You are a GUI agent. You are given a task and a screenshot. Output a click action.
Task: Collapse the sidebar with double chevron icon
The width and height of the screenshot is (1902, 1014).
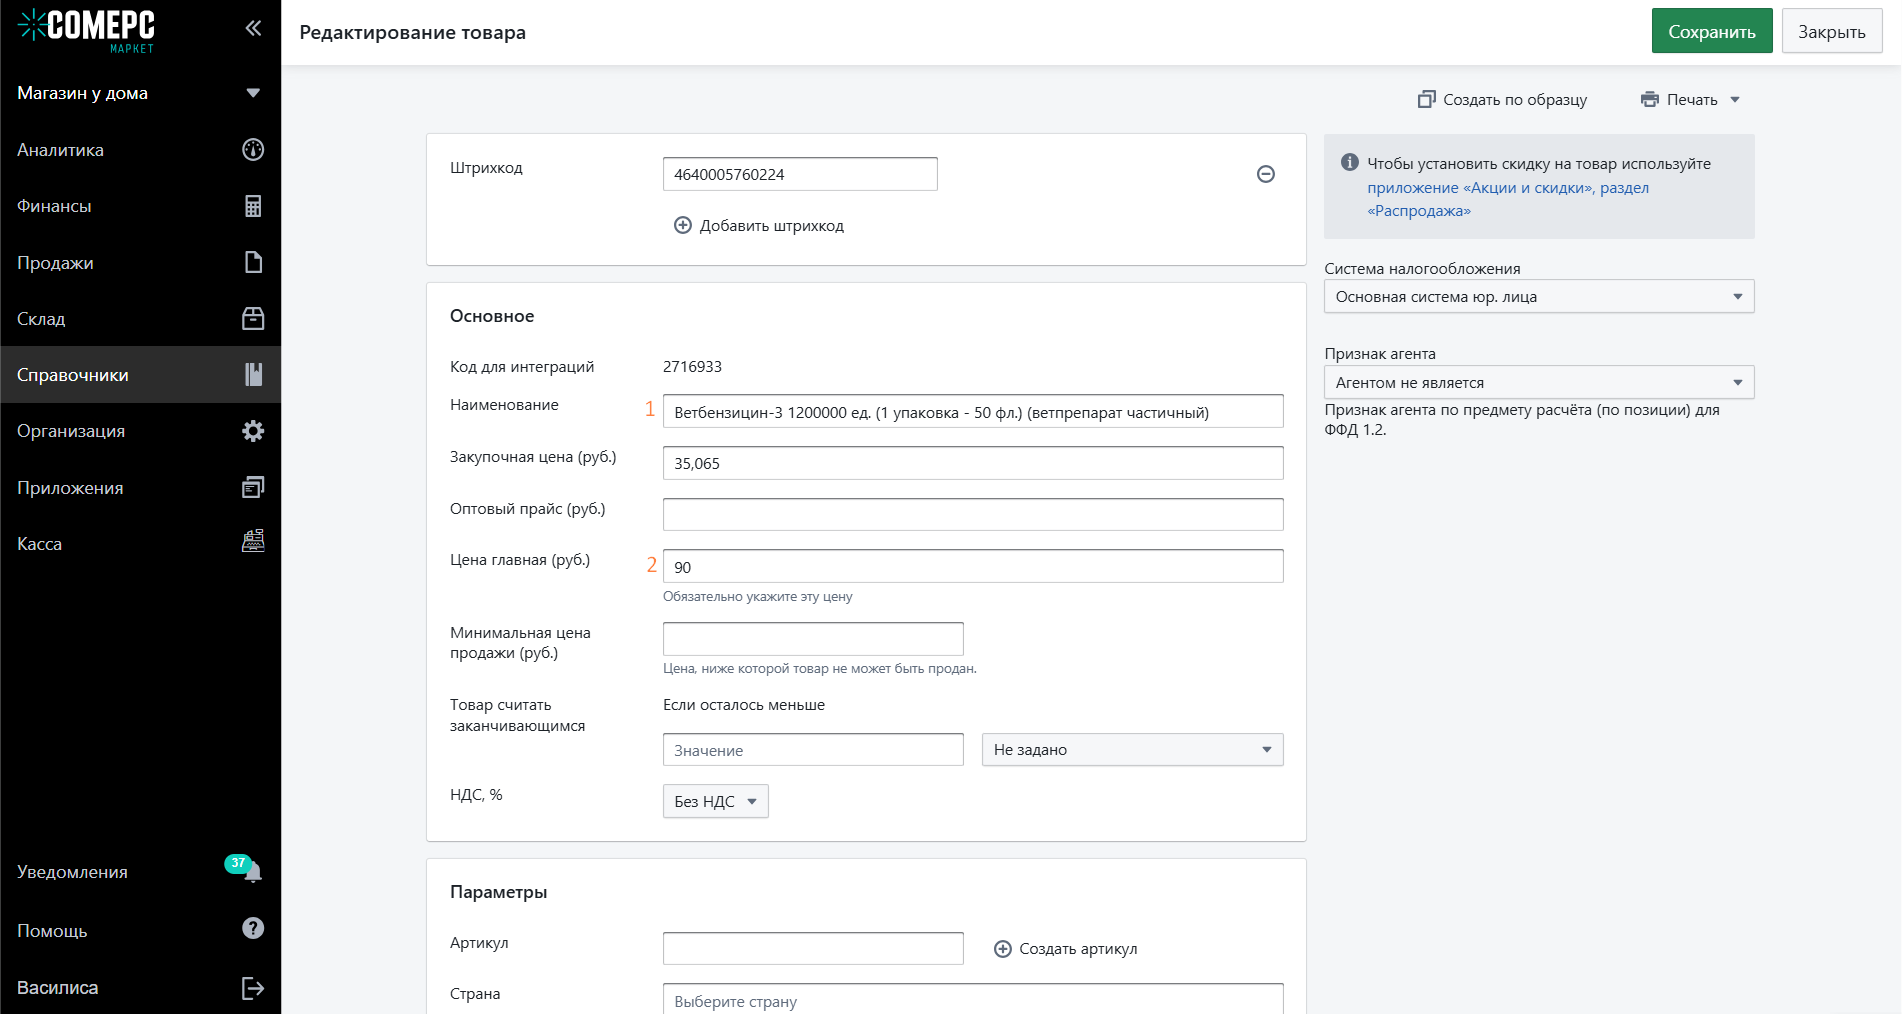pos(253,28)
